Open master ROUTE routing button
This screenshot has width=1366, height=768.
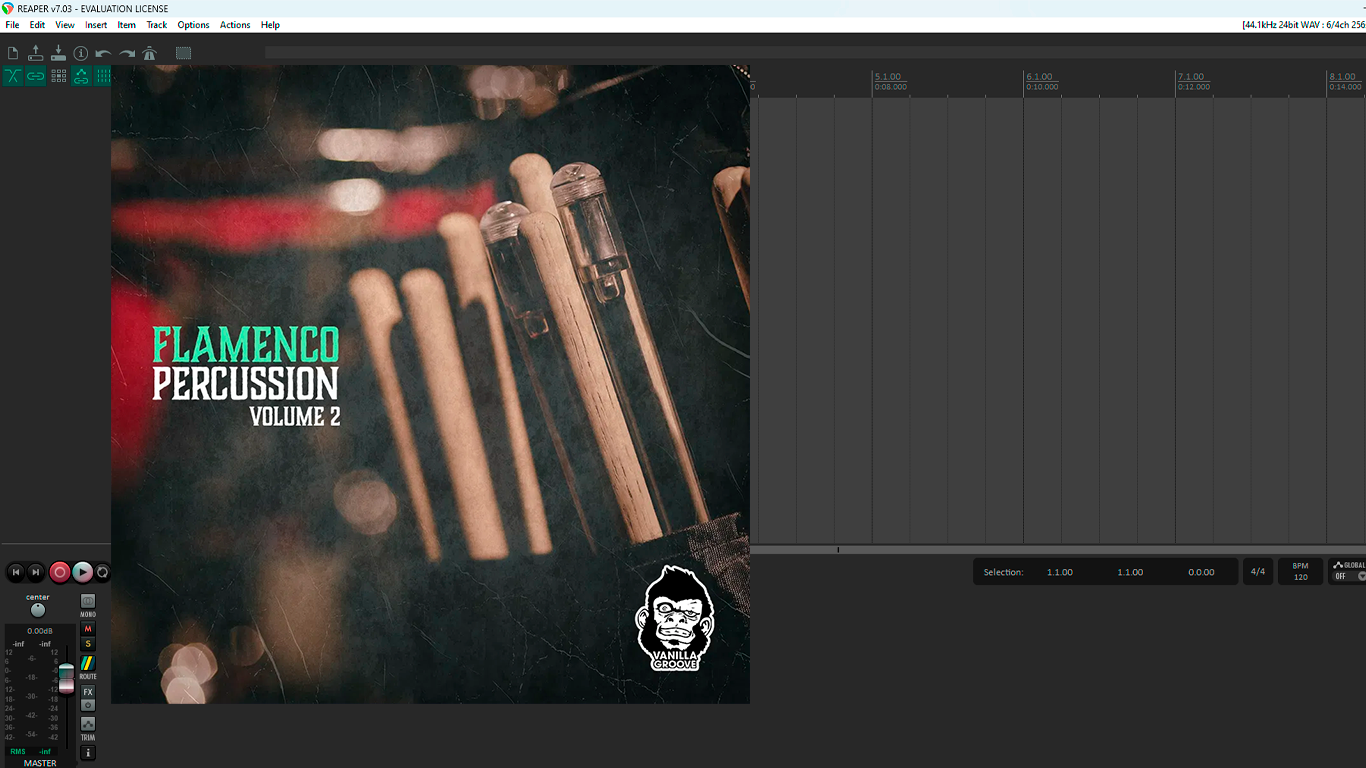88,663
